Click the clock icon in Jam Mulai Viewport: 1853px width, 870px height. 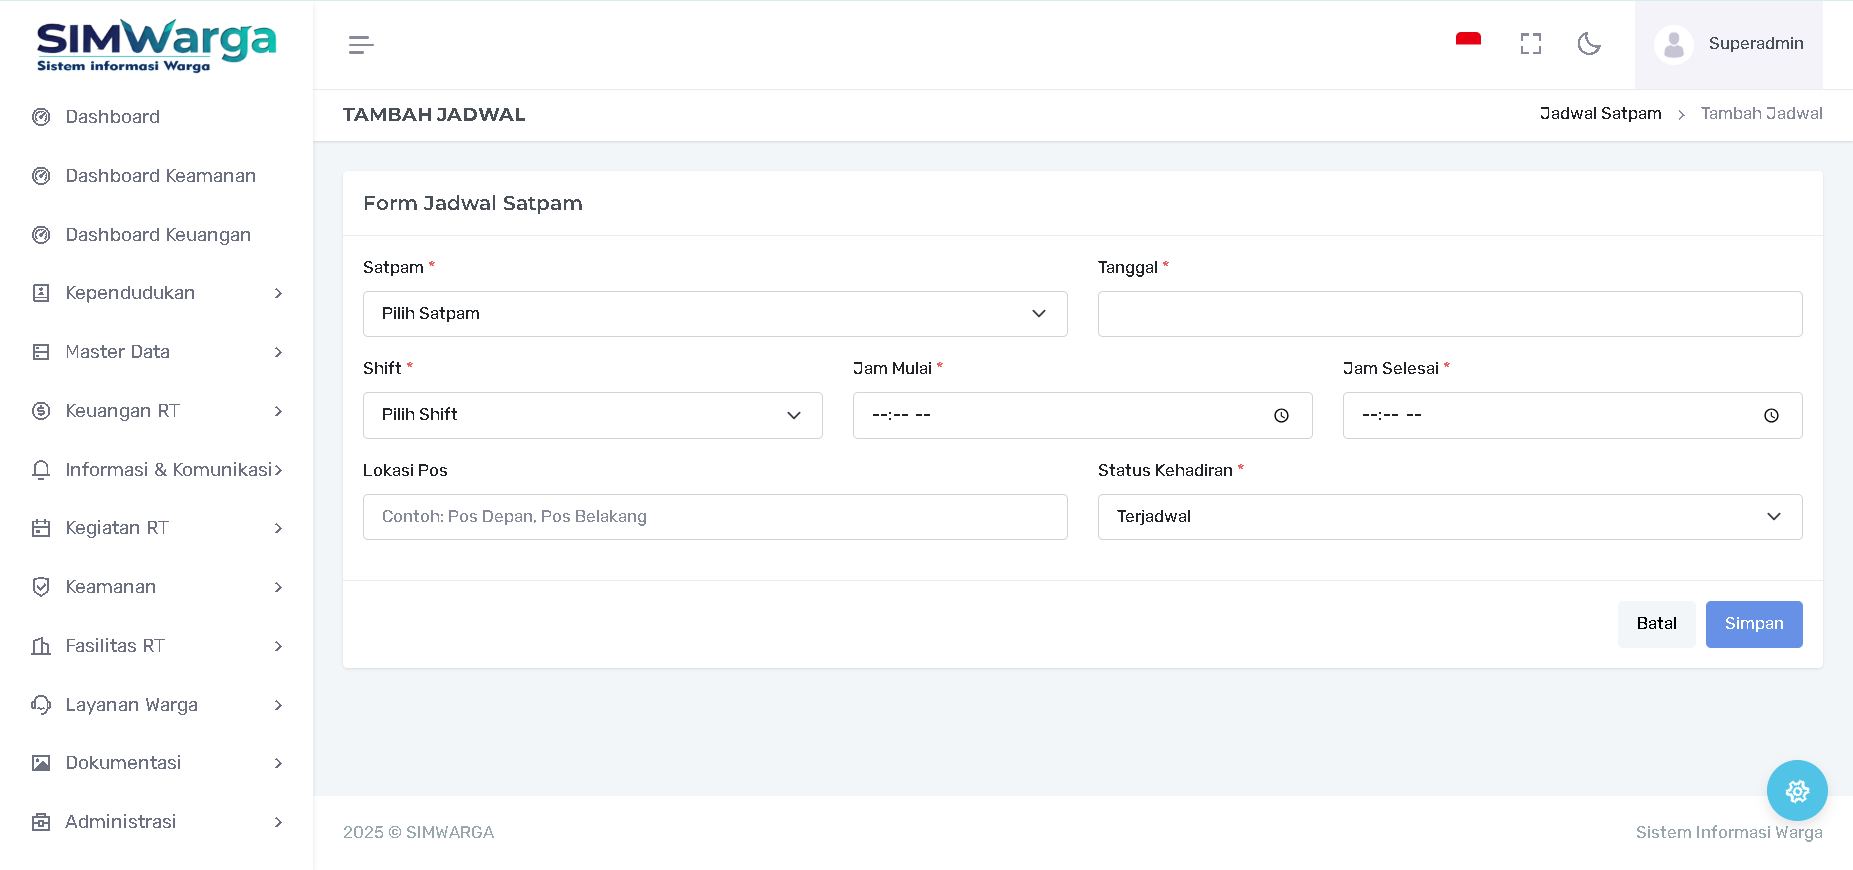coord(1281,416)
